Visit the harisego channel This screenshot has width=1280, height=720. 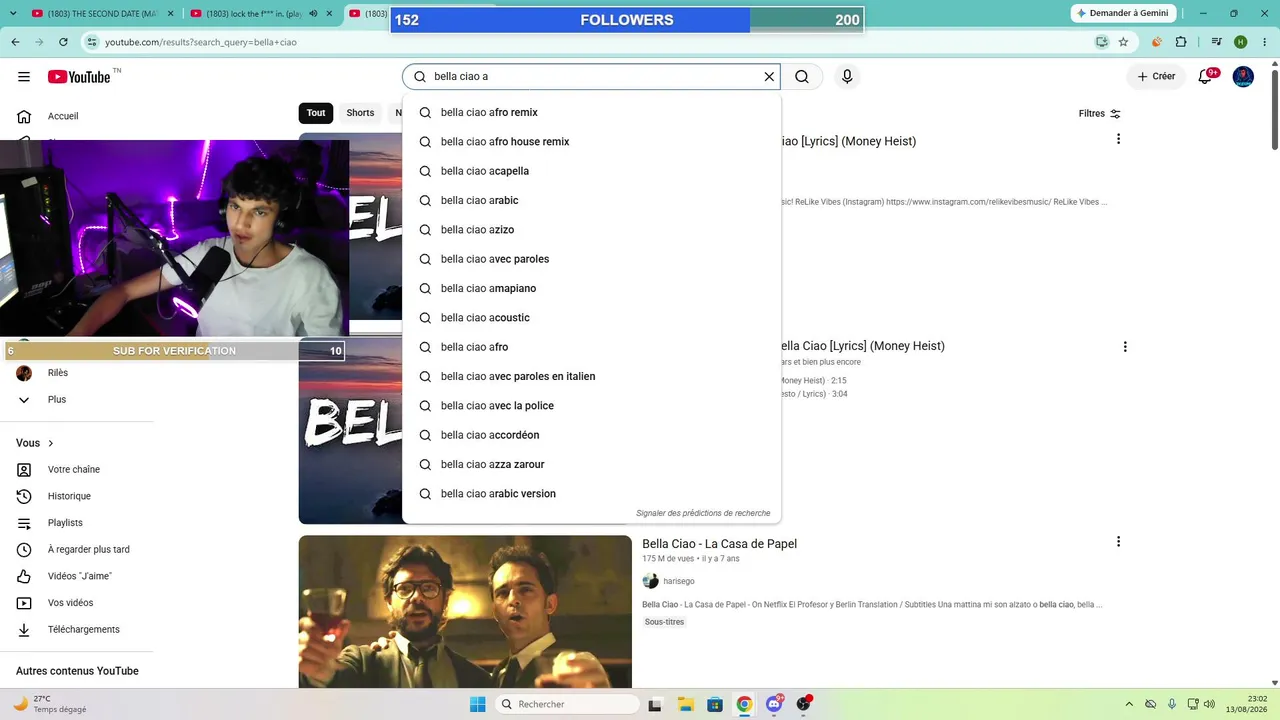click(678, 581)
